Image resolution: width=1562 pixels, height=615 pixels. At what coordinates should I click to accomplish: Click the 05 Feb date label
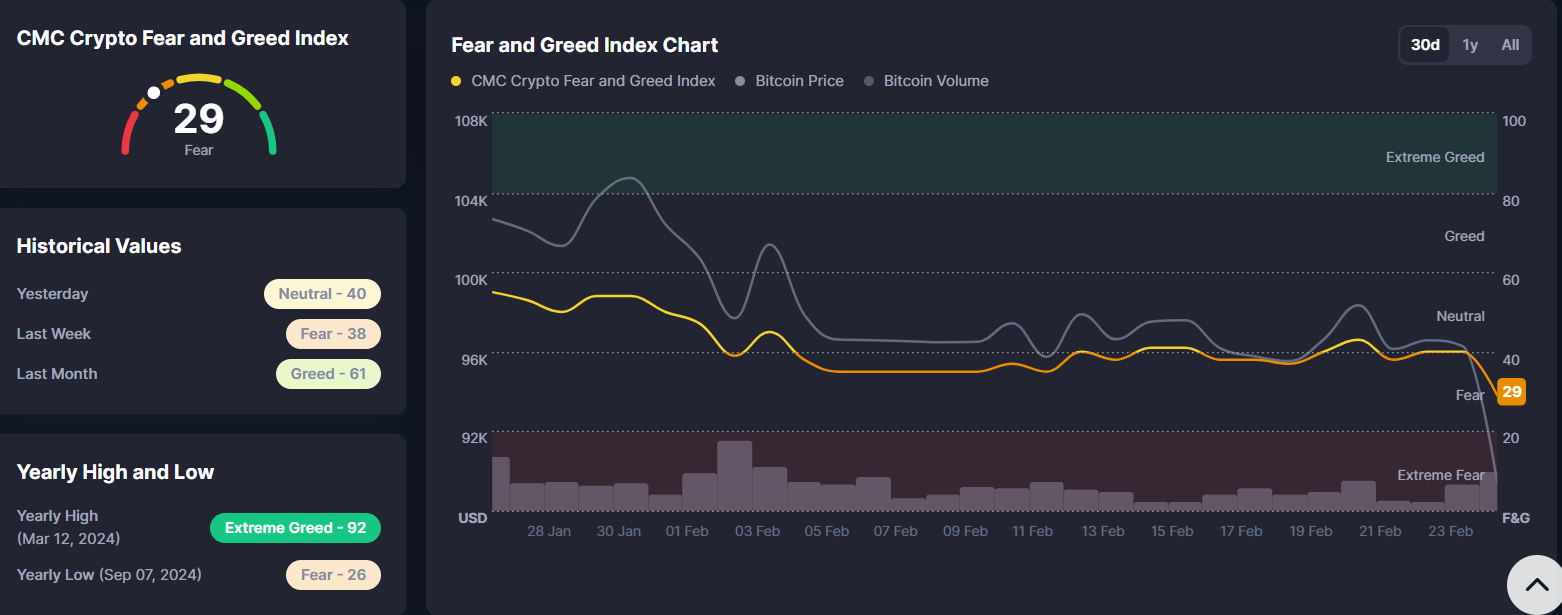point(826,531)
